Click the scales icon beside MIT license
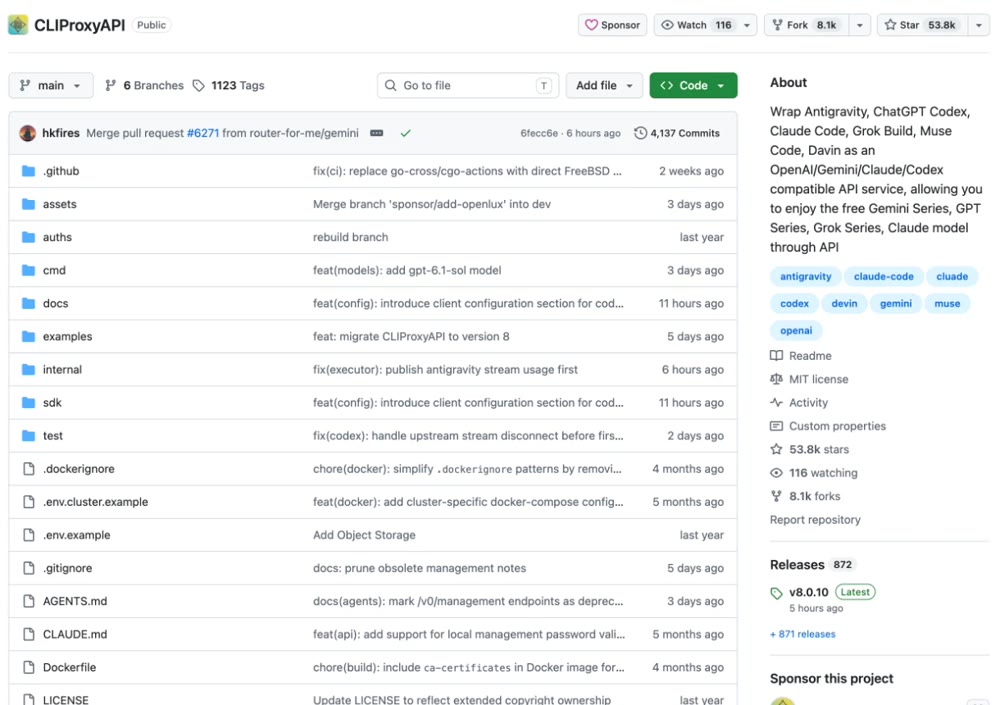 776,379
